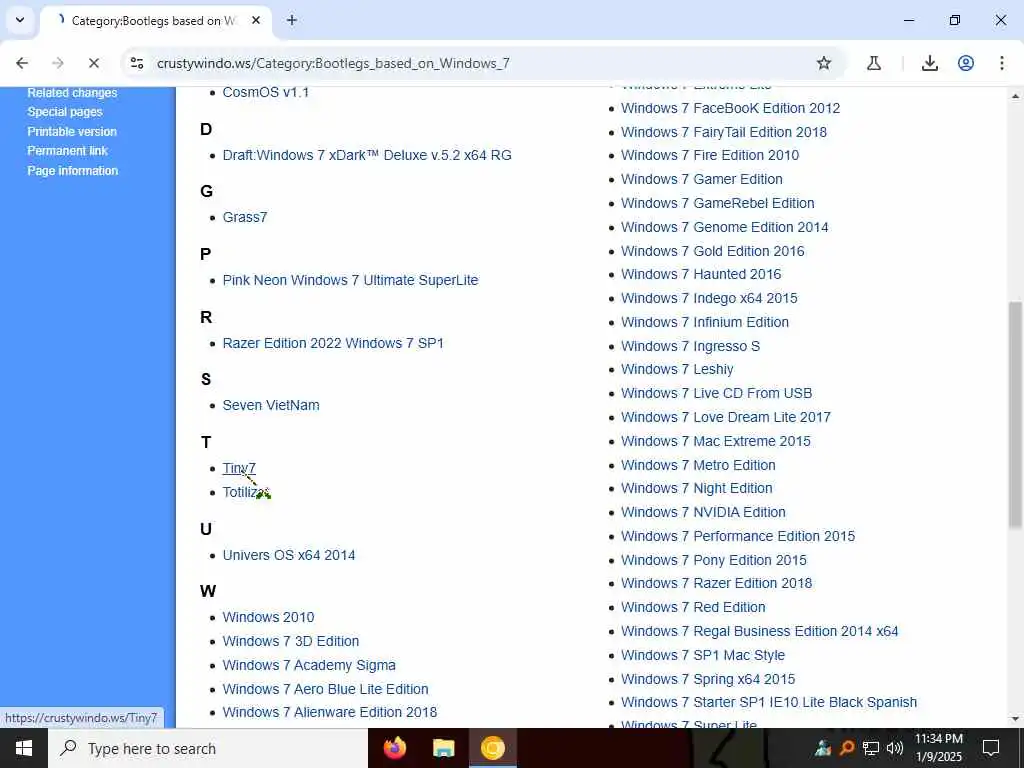Open Windows 7 Live CD From USB

[x=716, y=394]
